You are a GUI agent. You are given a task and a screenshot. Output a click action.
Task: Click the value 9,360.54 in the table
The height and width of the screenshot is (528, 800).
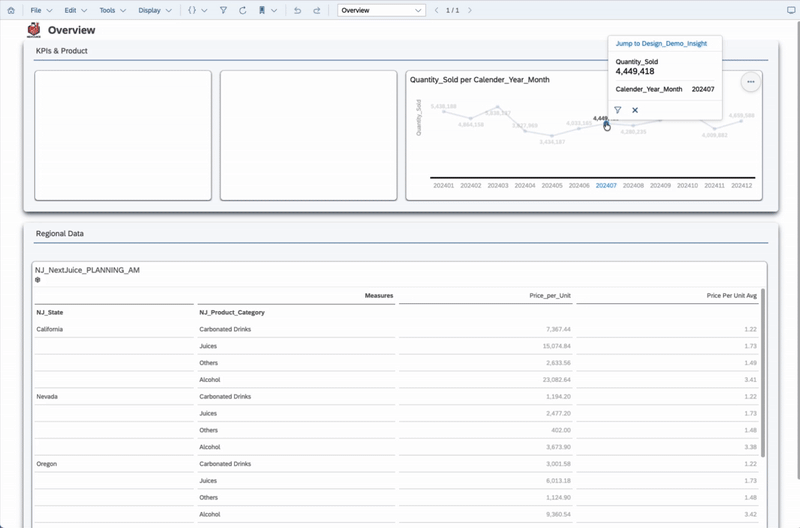click(558, 514)
